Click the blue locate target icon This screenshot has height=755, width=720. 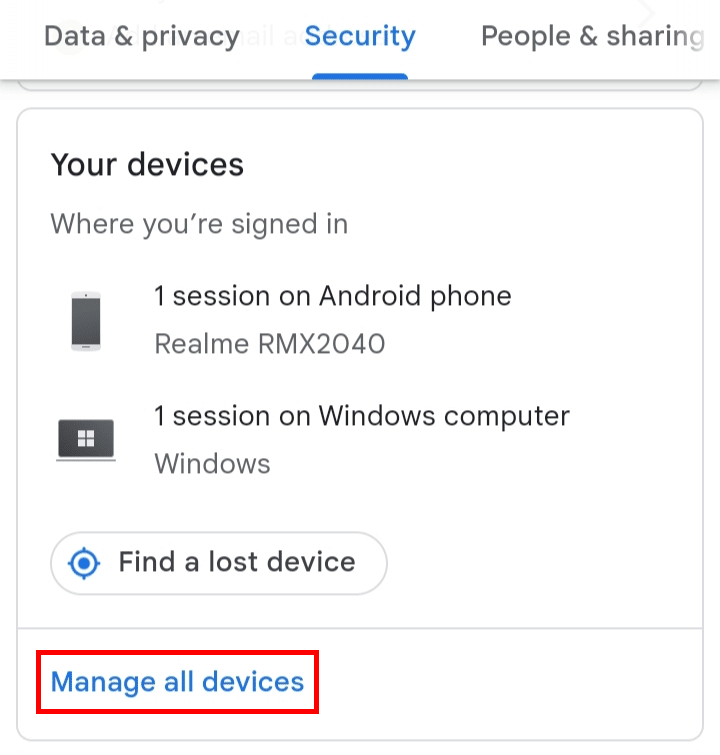pyautogui.click(x=84, y=563)
